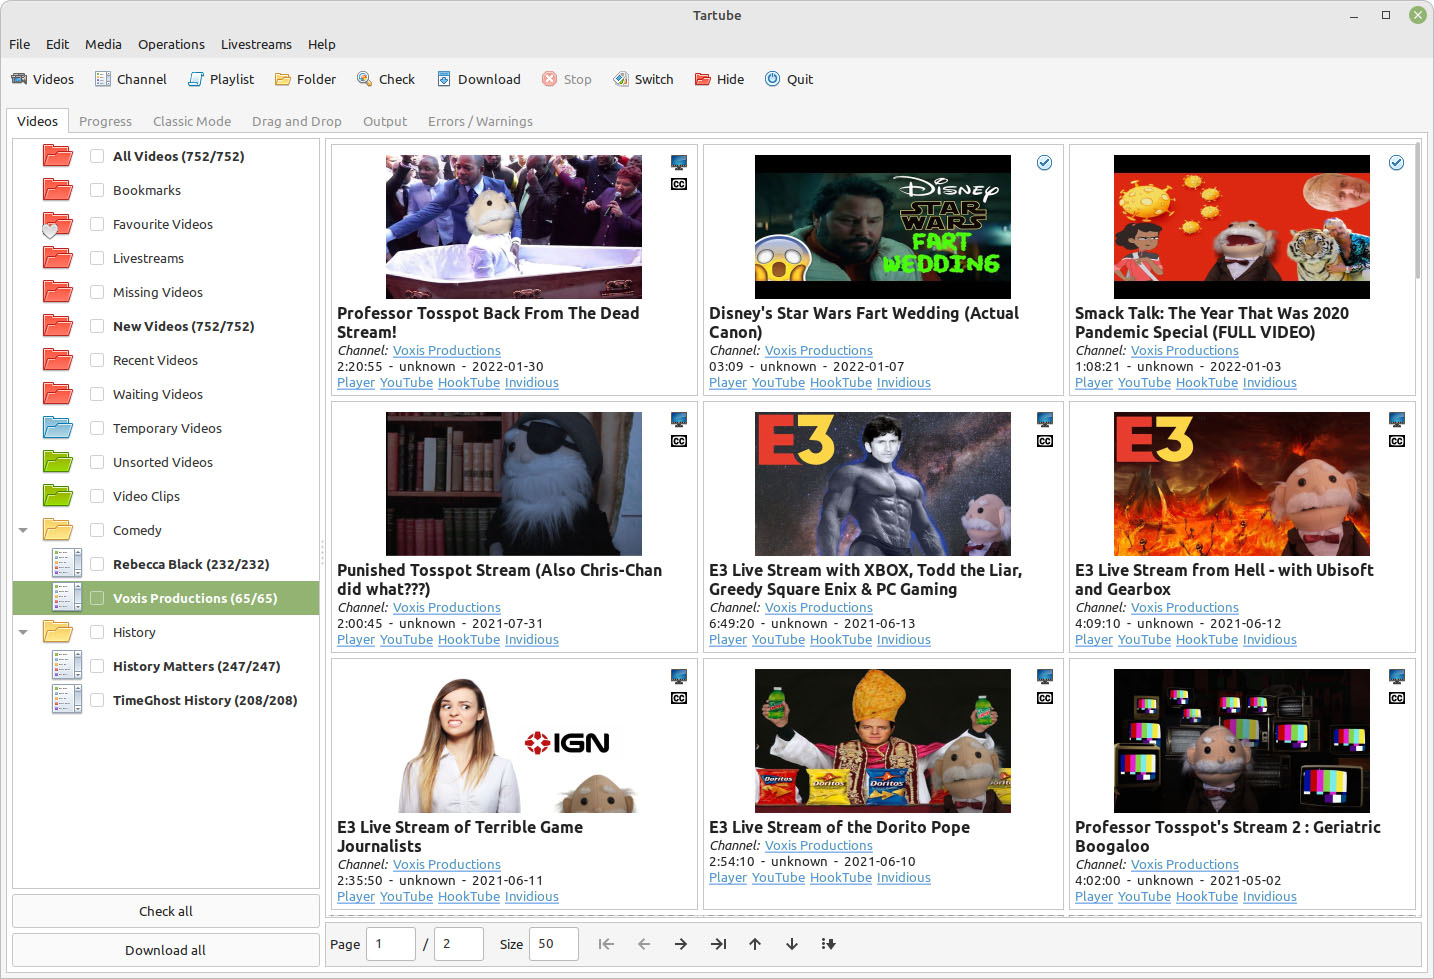Click the Hide toolbar button
1434x979 pixels.
pos(720,79)
